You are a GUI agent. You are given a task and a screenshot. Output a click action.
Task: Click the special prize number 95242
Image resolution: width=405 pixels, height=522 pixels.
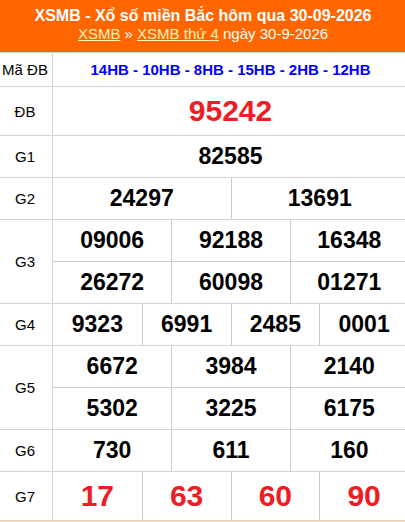(230, 111)
